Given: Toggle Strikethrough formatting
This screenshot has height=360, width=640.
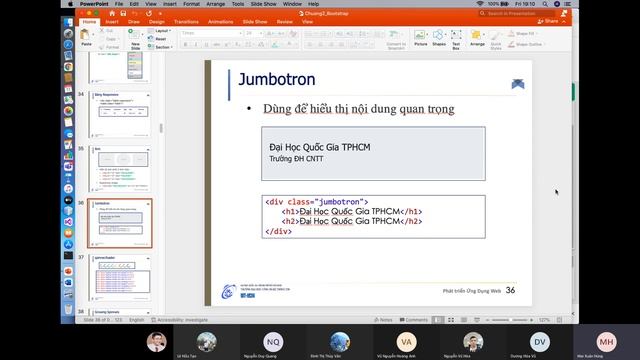Looking at the screenshot, I should tap(217, 44).
